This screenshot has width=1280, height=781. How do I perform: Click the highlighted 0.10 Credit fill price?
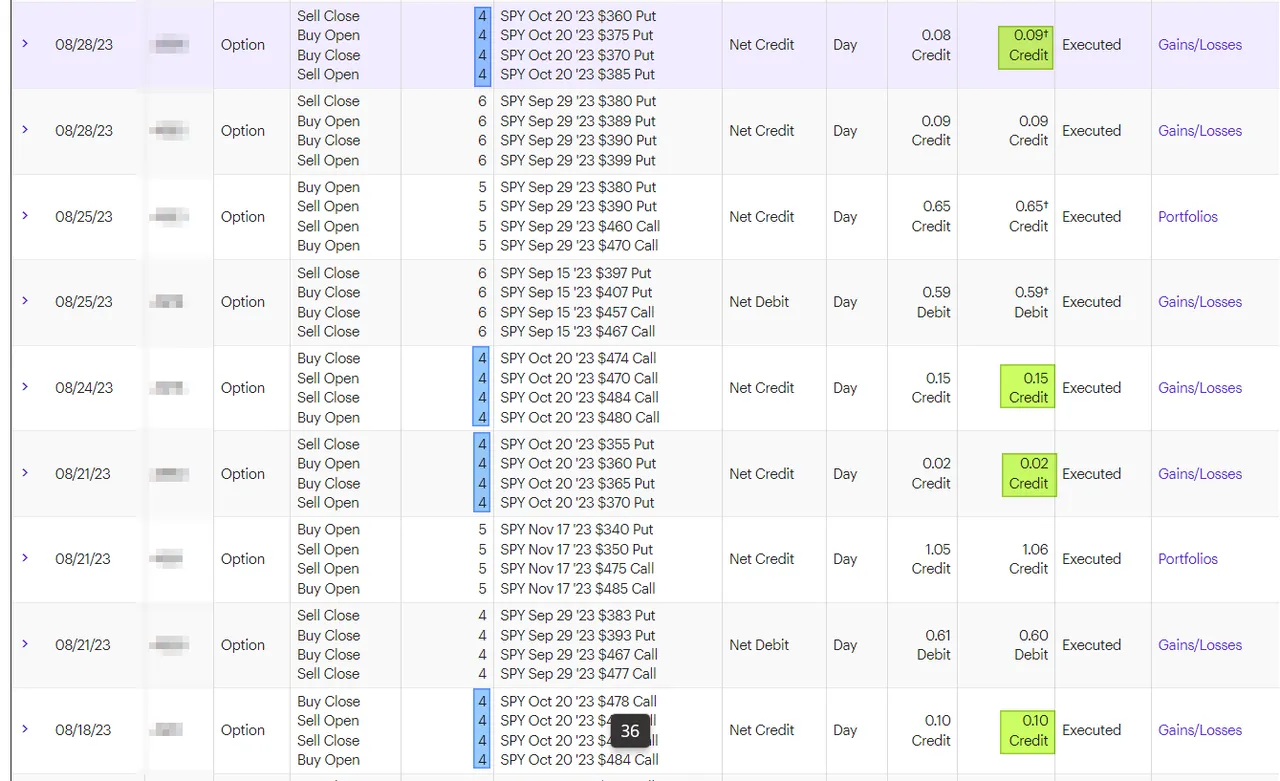[1027, 730]
